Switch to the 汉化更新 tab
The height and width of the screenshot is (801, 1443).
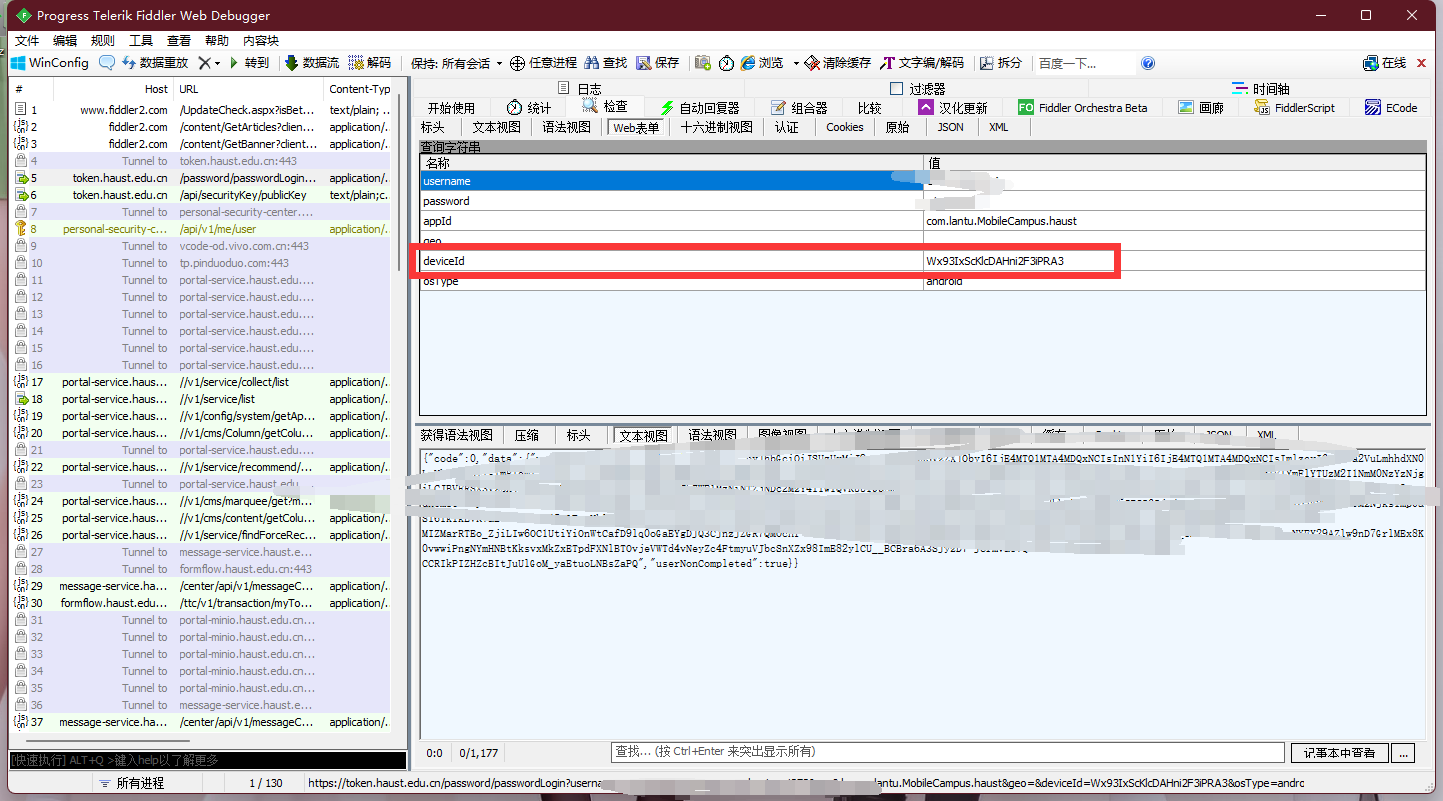953,108
